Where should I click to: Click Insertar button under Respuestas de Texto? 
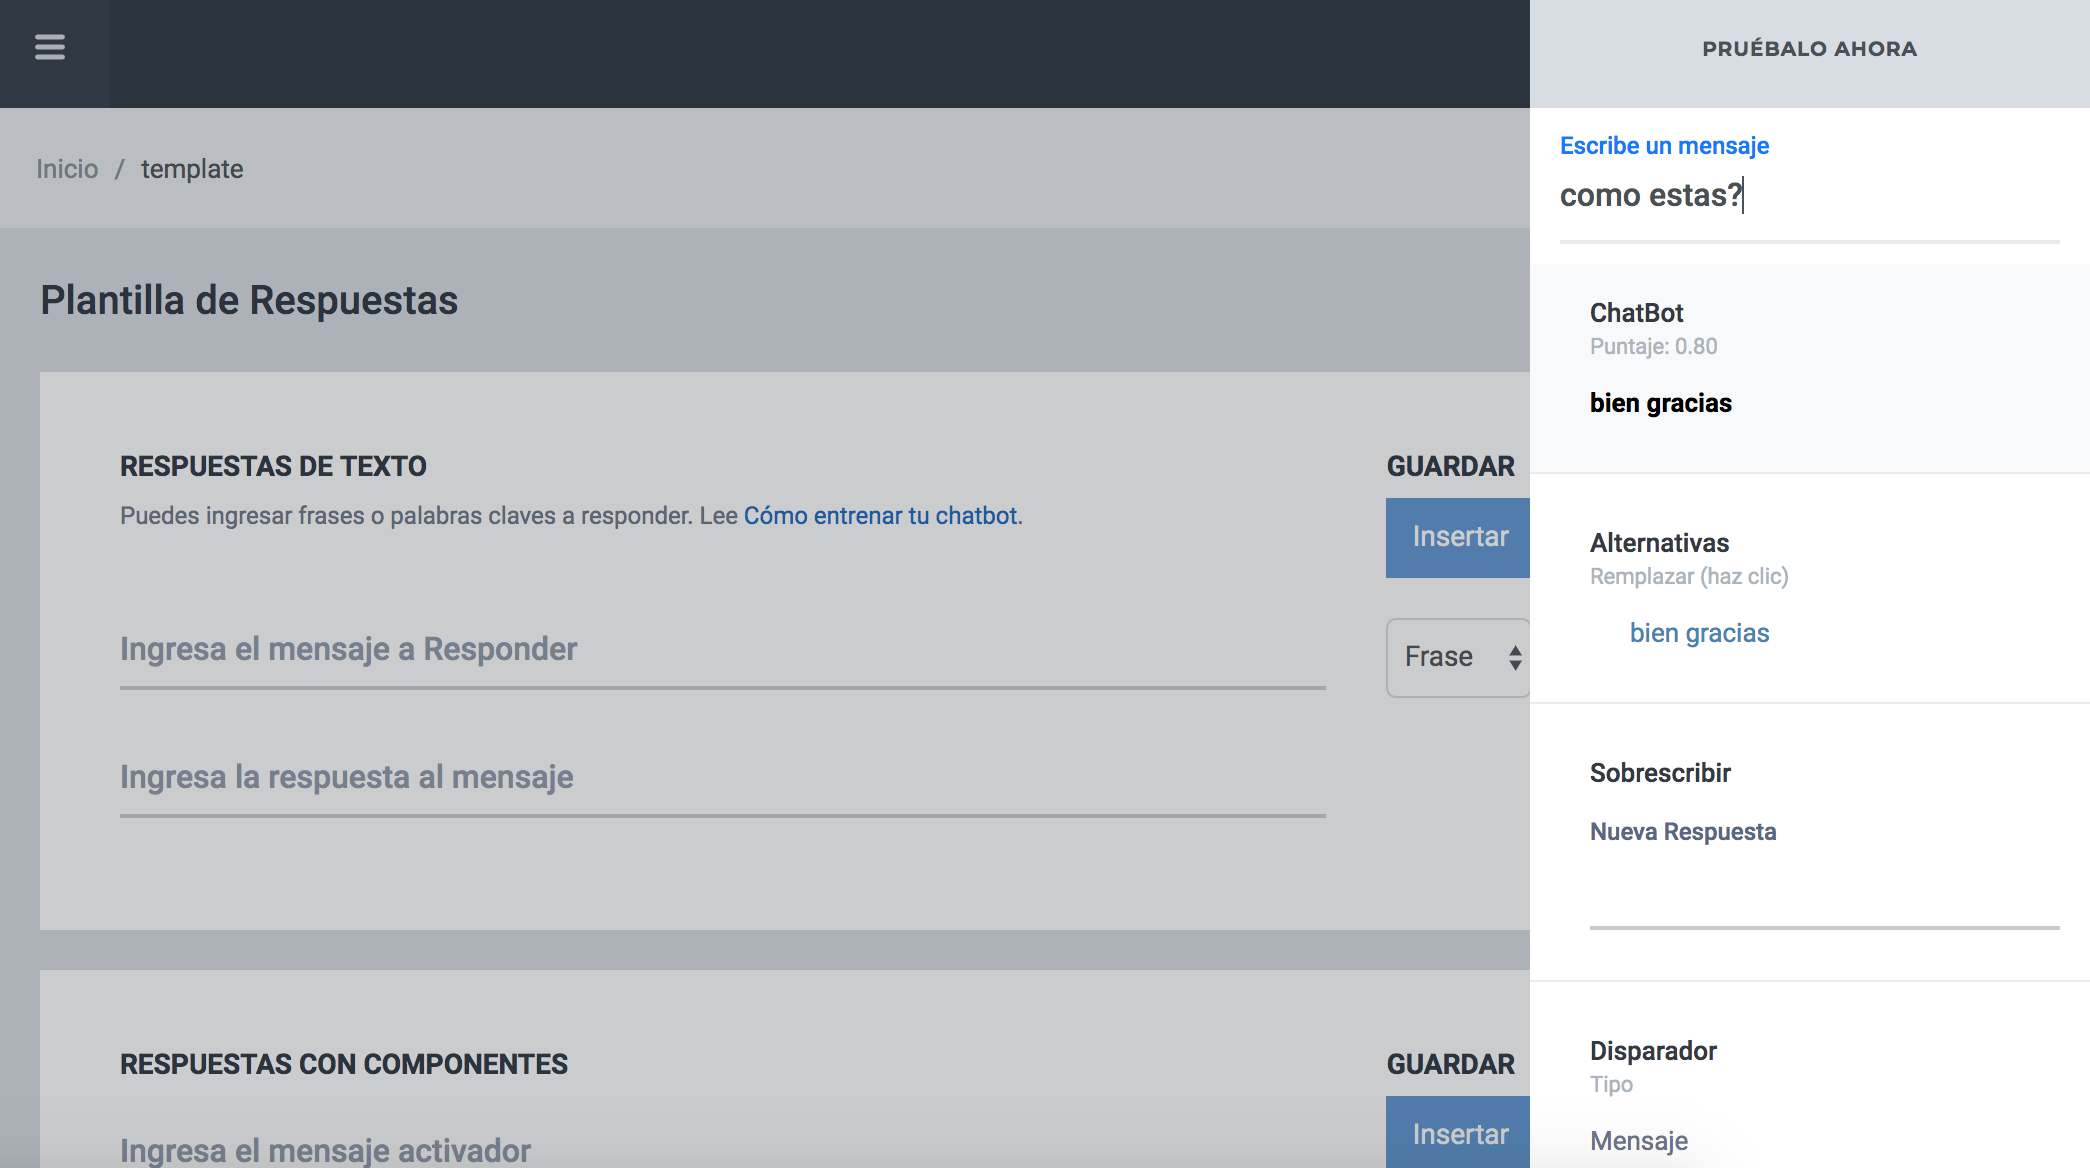pos(1458,537)
